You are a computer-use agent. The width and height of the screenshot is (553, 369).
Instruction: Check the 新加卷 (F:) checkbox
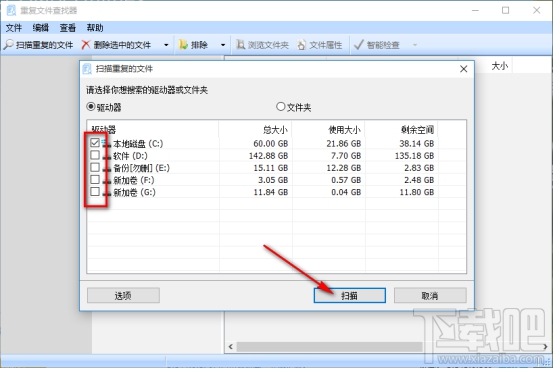(95, 179)
